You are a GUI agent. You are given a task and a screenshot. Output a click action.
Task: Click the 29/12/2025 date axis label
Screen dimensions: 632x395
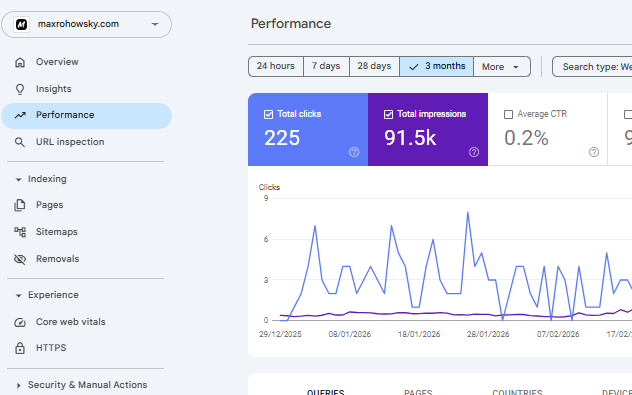(280, 334)
